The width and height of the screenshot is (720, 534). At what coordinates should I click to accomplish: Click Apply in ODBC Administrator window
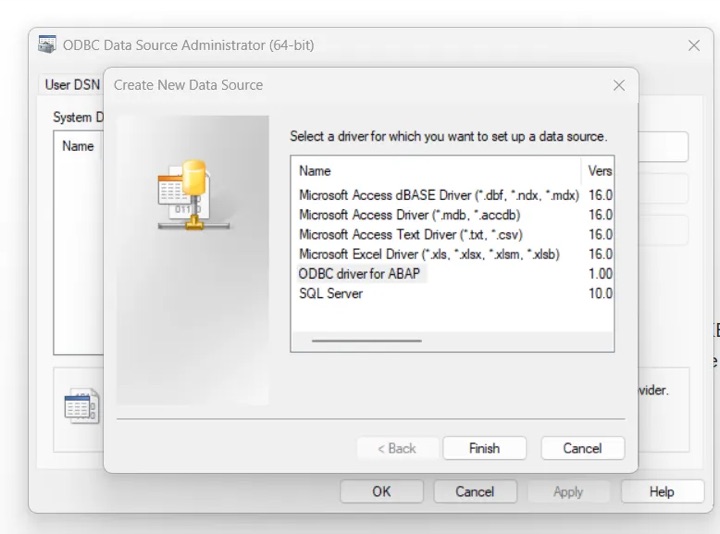pyautogui.click(x=568, y=492)
